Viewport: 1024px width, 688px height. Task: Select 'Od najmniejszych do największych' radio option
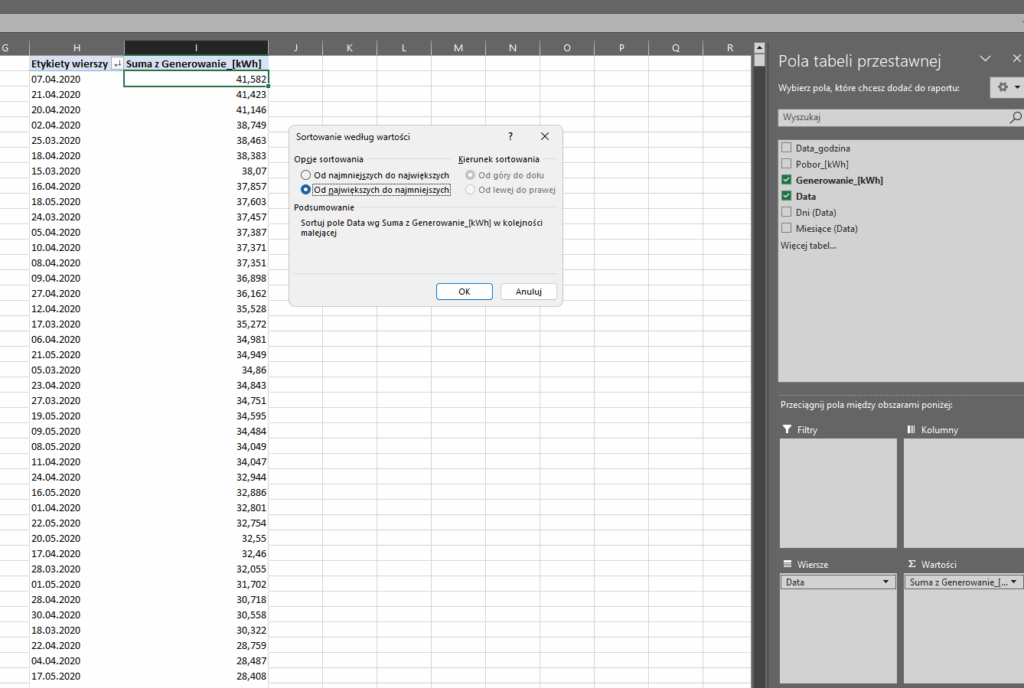coord(306,175)
